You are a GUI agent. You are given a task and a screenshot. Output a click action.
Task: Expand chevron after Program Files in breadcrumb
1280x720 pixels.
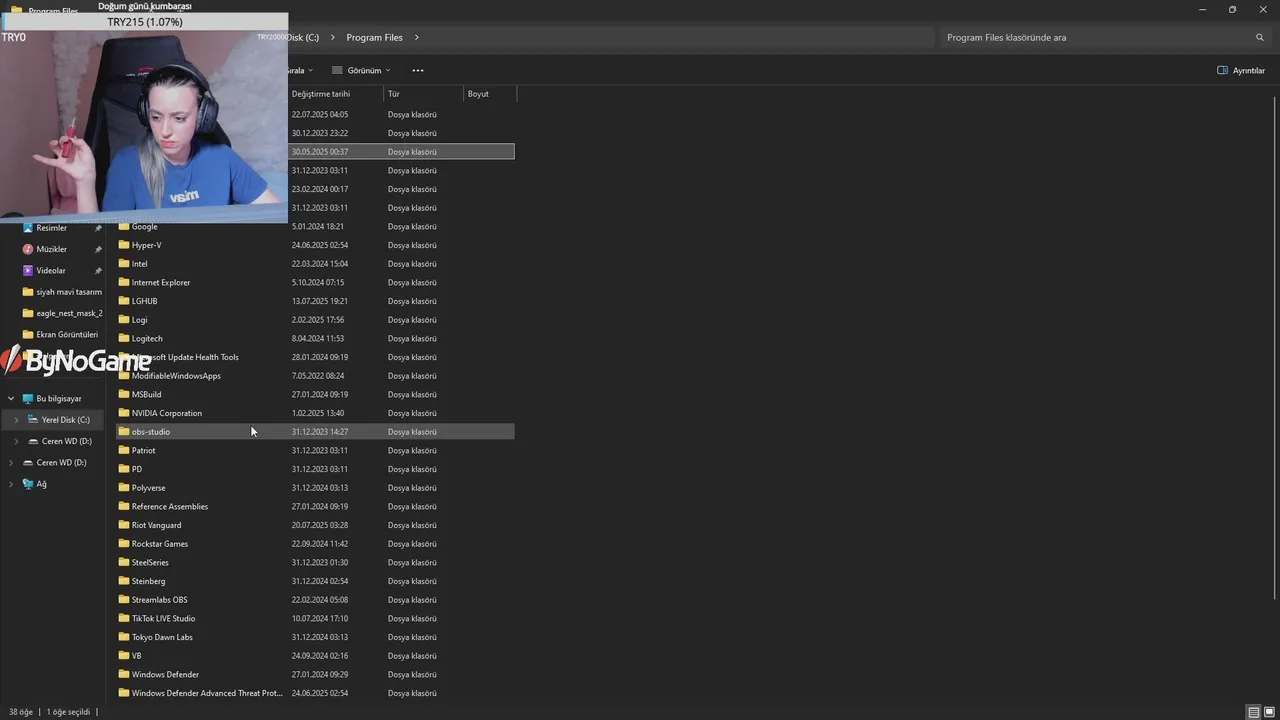(416, 37)
